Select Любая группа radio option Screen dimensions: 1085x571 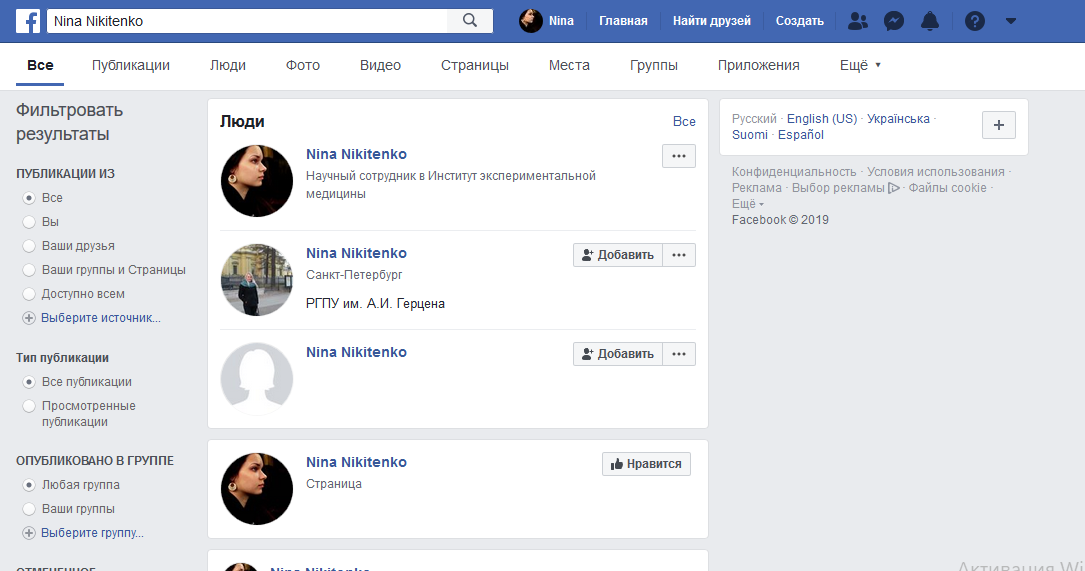[29, 485]
